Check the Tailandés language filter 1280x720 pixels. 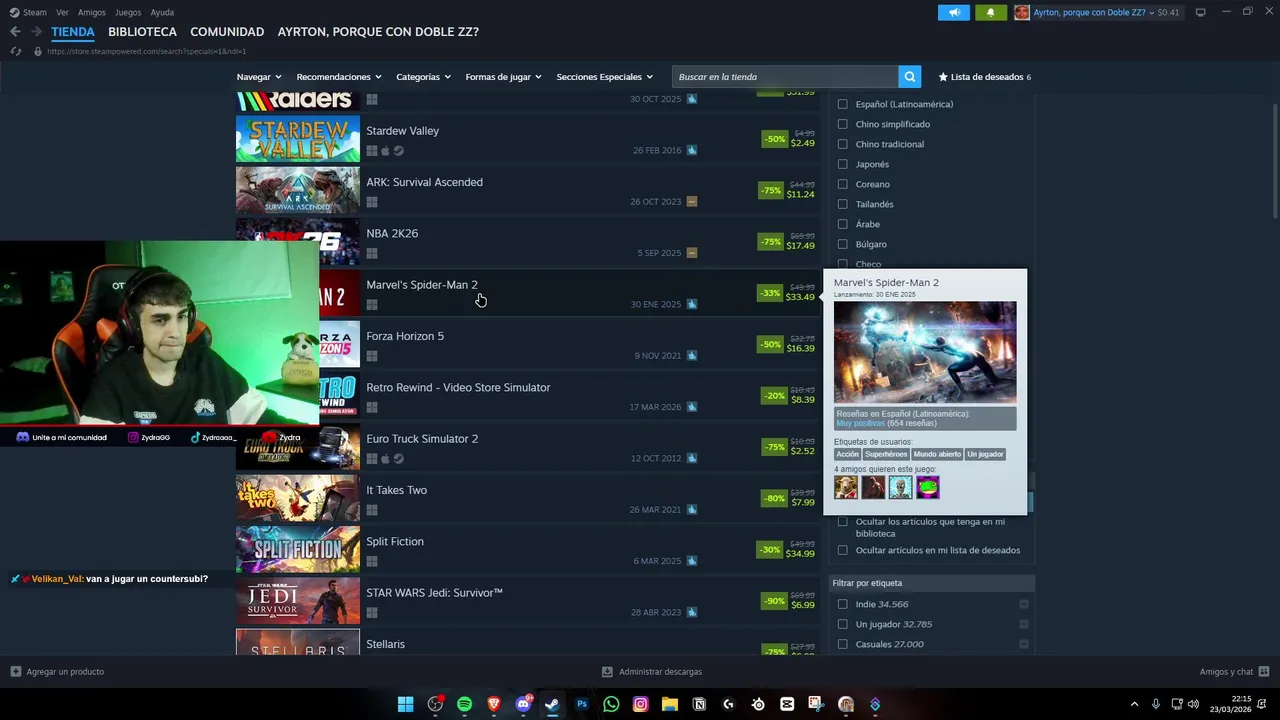[x=842, y=204]
